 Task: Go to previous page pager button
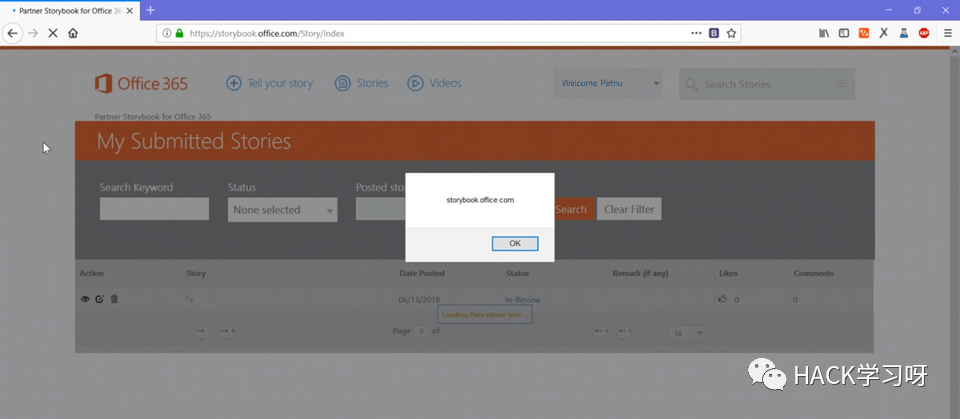click(227, 331)
